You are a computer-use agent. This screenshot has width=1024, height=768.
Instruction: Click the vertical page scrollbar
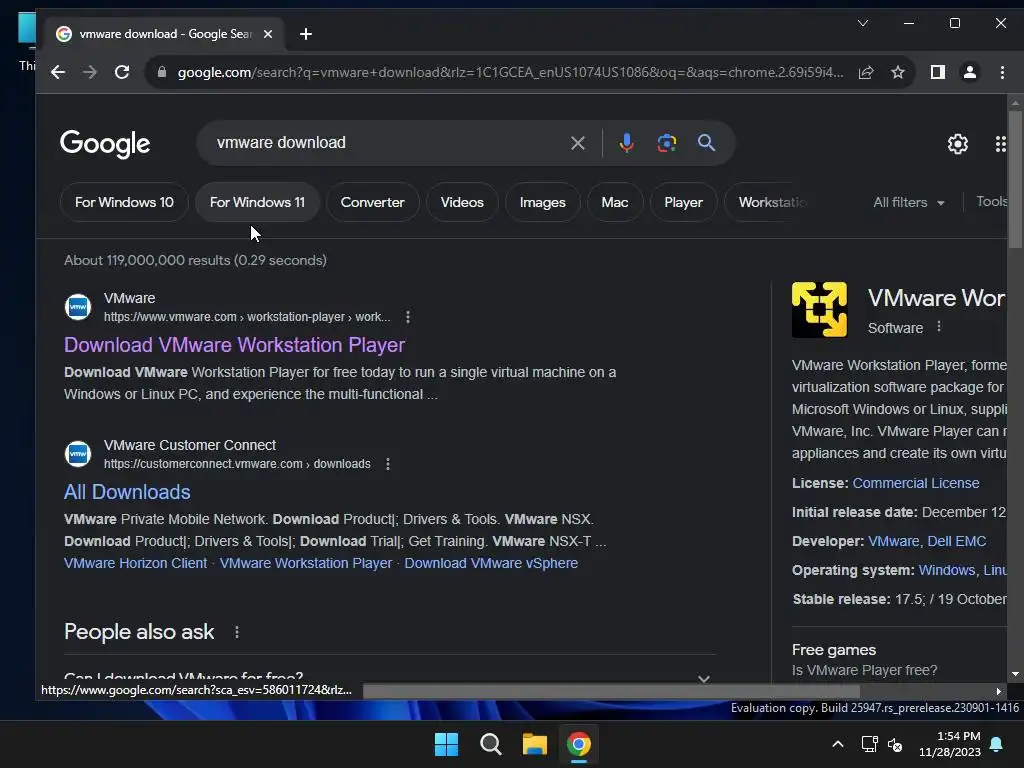tap(1015, 180)
